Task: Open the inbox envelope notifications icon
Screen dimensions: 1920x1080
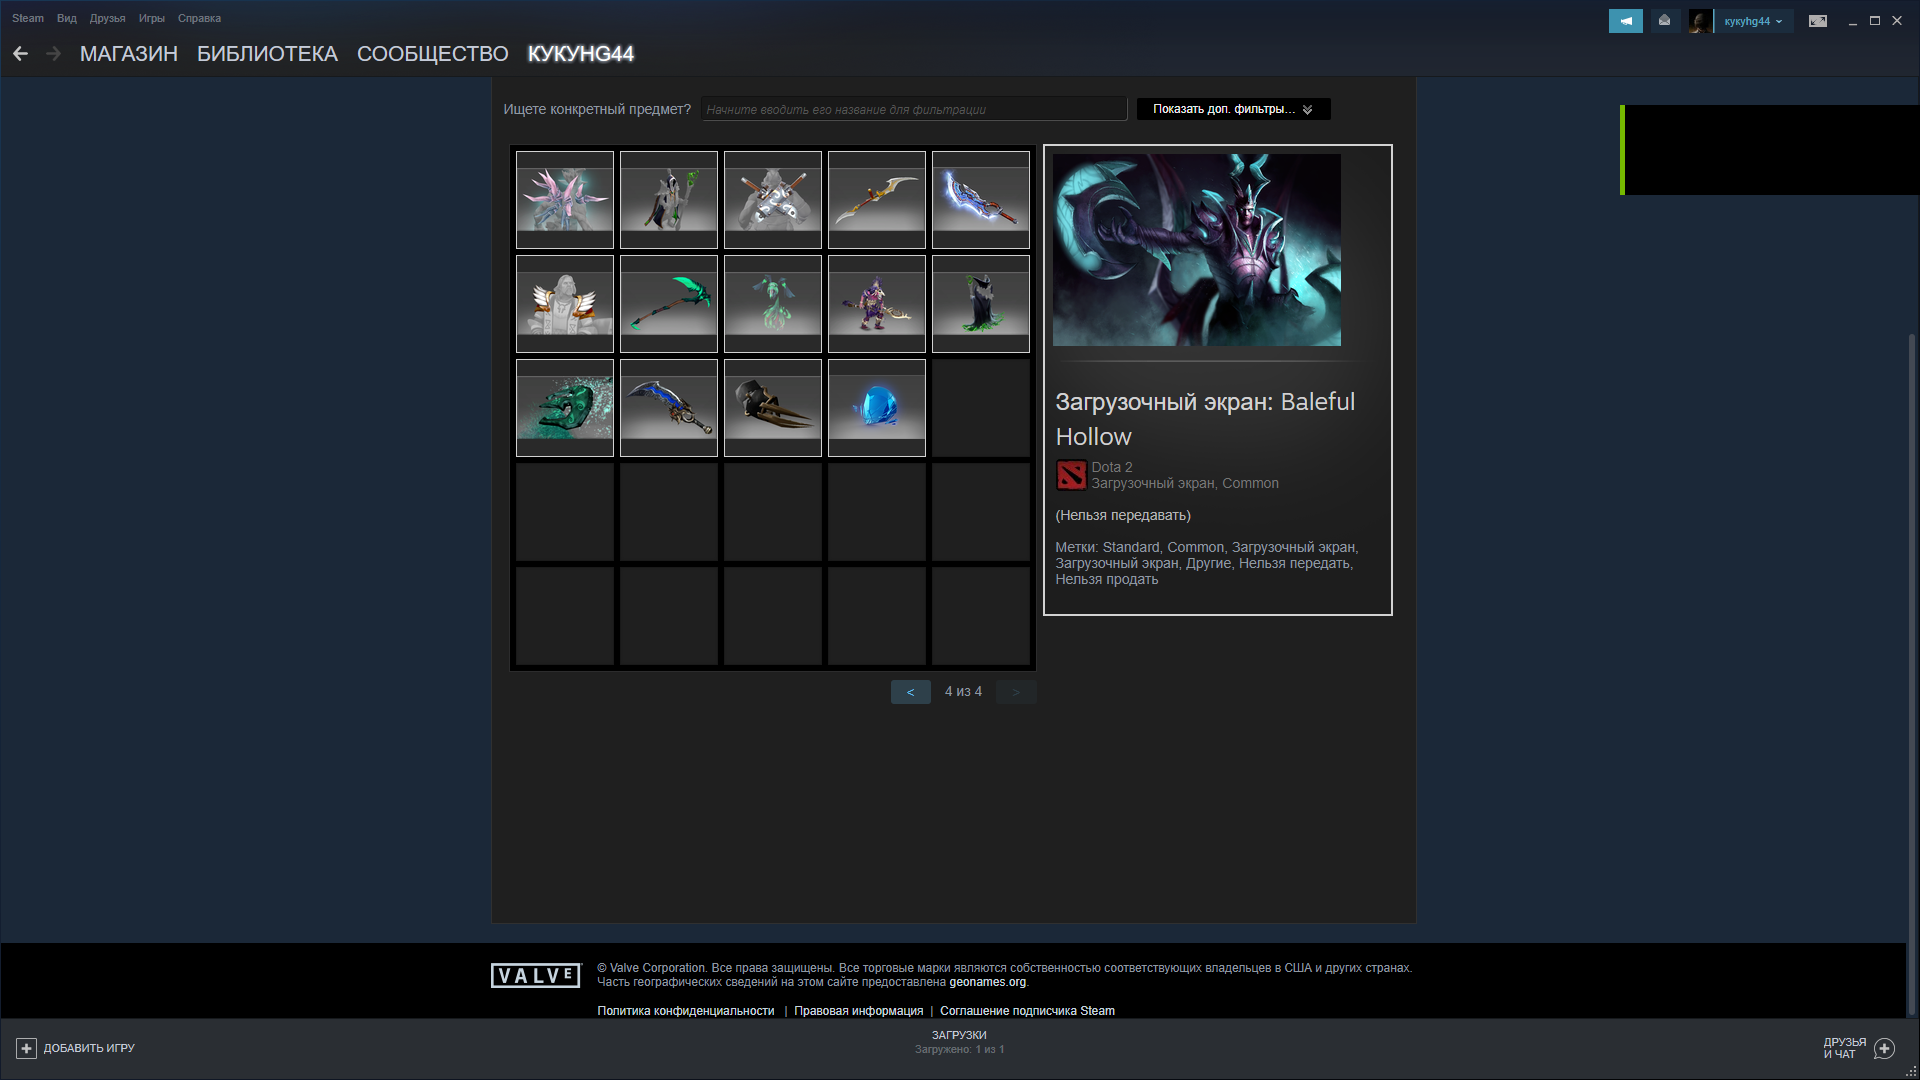Action: (x=1665, y=21)
